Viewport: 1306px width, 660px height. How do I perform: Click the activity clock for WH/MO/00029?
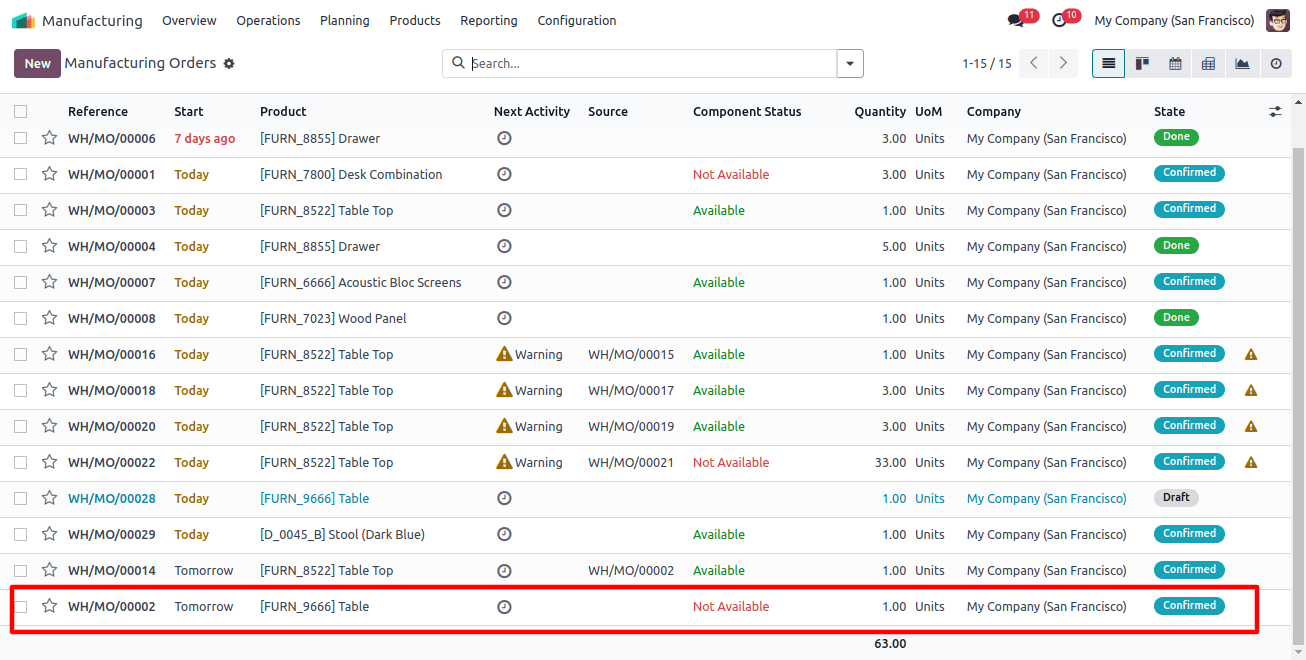tap(504, 534)
